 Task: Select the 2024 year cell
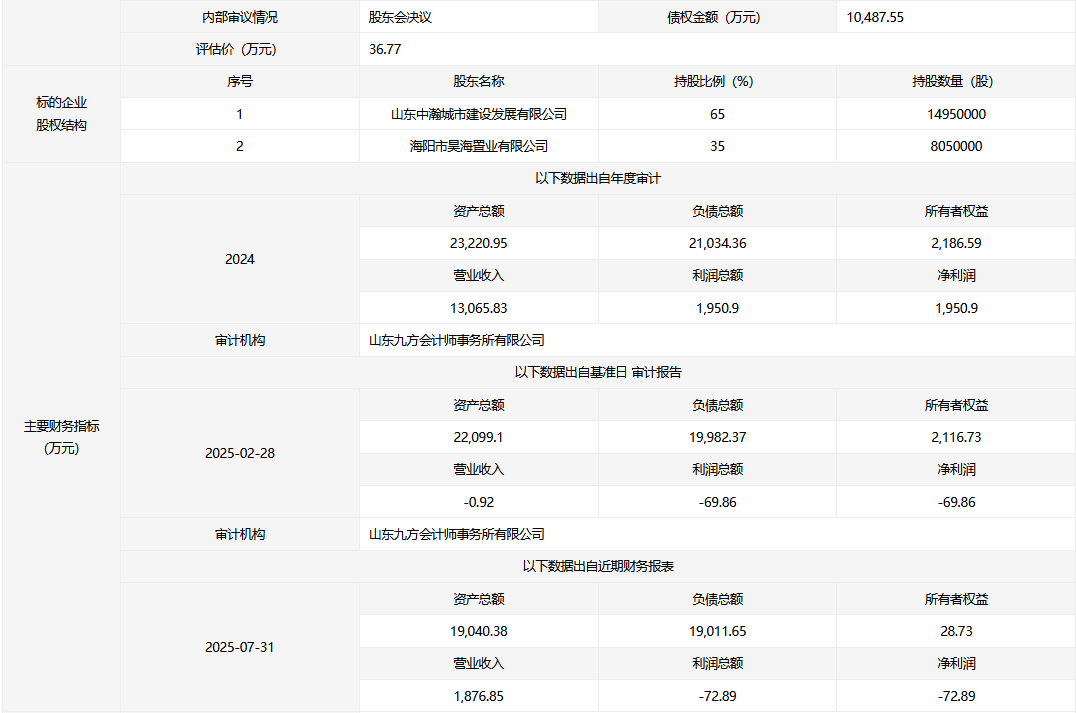pos(239,259)
